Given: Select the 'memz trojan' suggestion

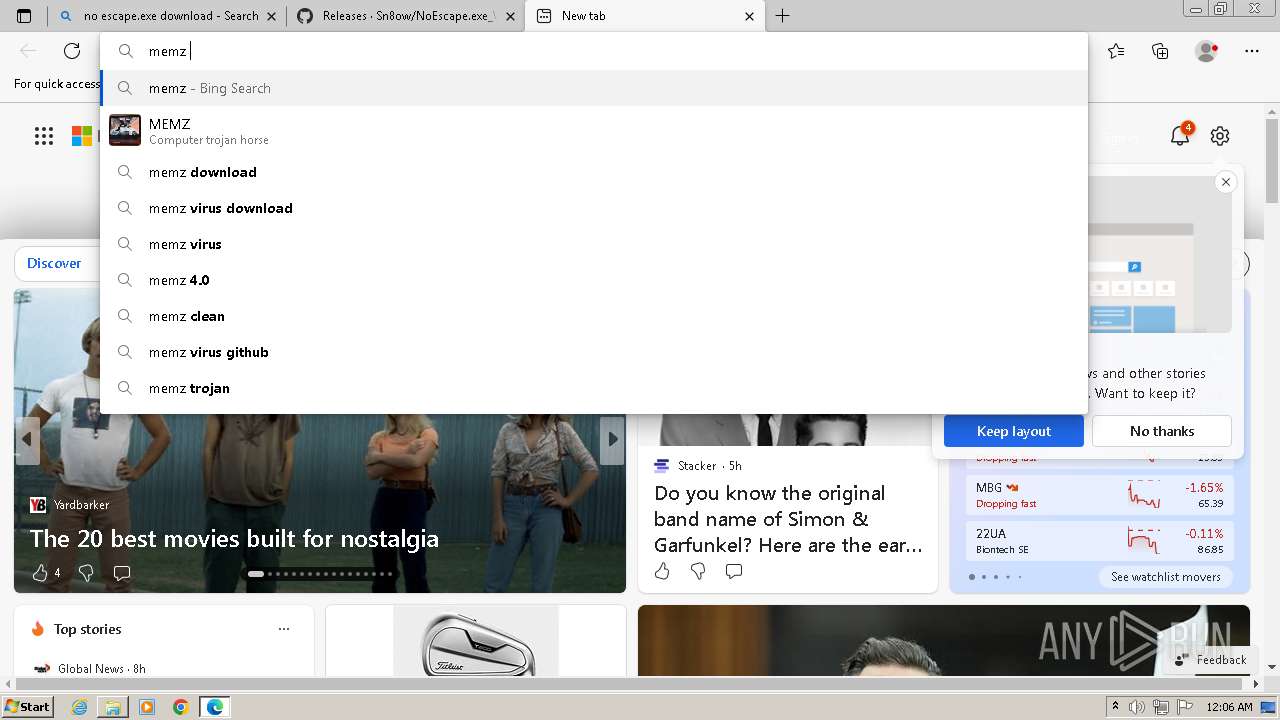Looking at the screenshot, I should pyautogui.click(x=594, y=388).
